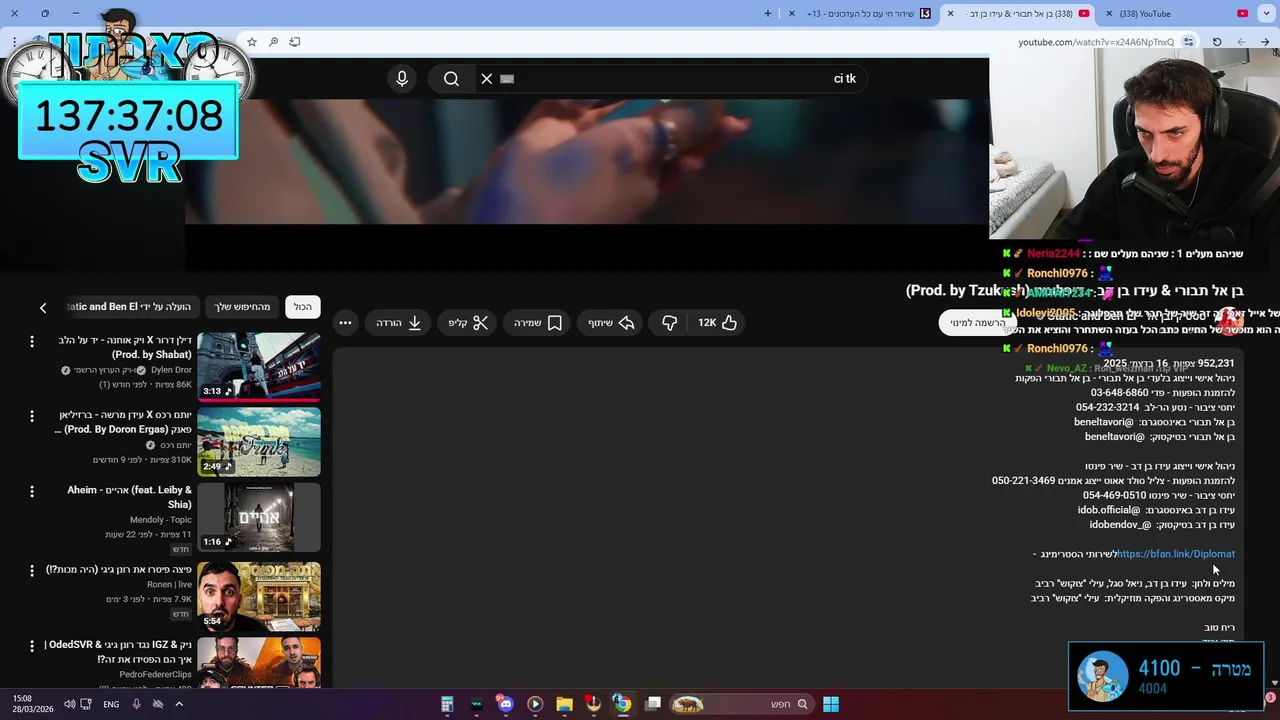Image resolution: width=1280 pixels, height=720 pixels.
Task: Open Chrome from the taskbar
Action: 622,704
